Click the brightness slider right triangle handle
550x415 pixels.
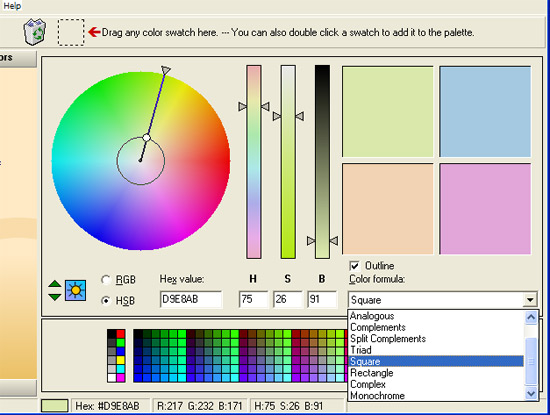click(334, 241)
